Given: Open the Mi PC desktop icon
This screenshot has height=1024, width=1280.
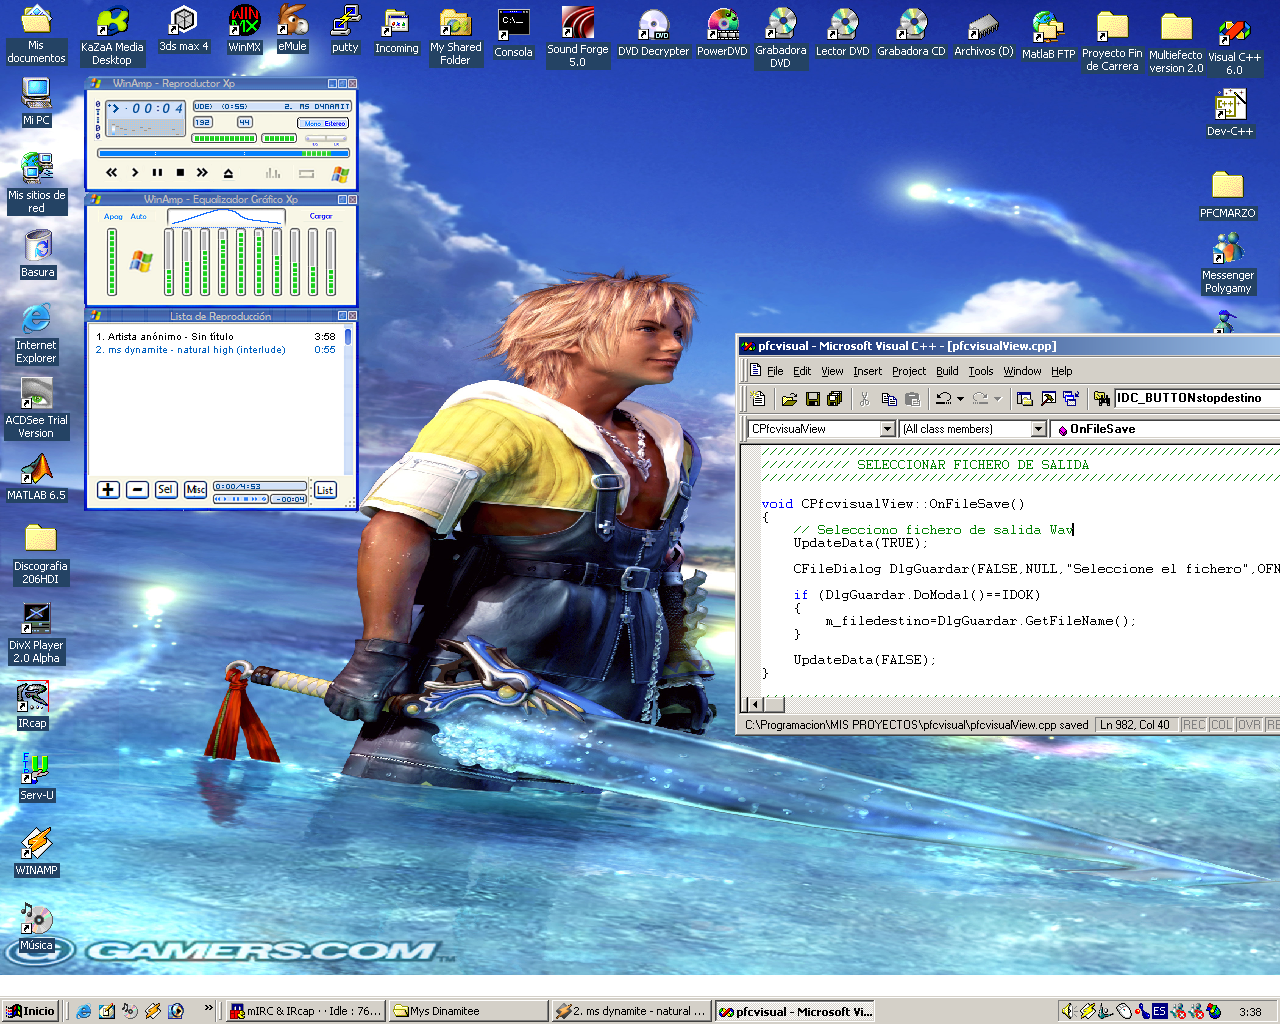Looking at the screenshot, I should (x=36, y=101).
